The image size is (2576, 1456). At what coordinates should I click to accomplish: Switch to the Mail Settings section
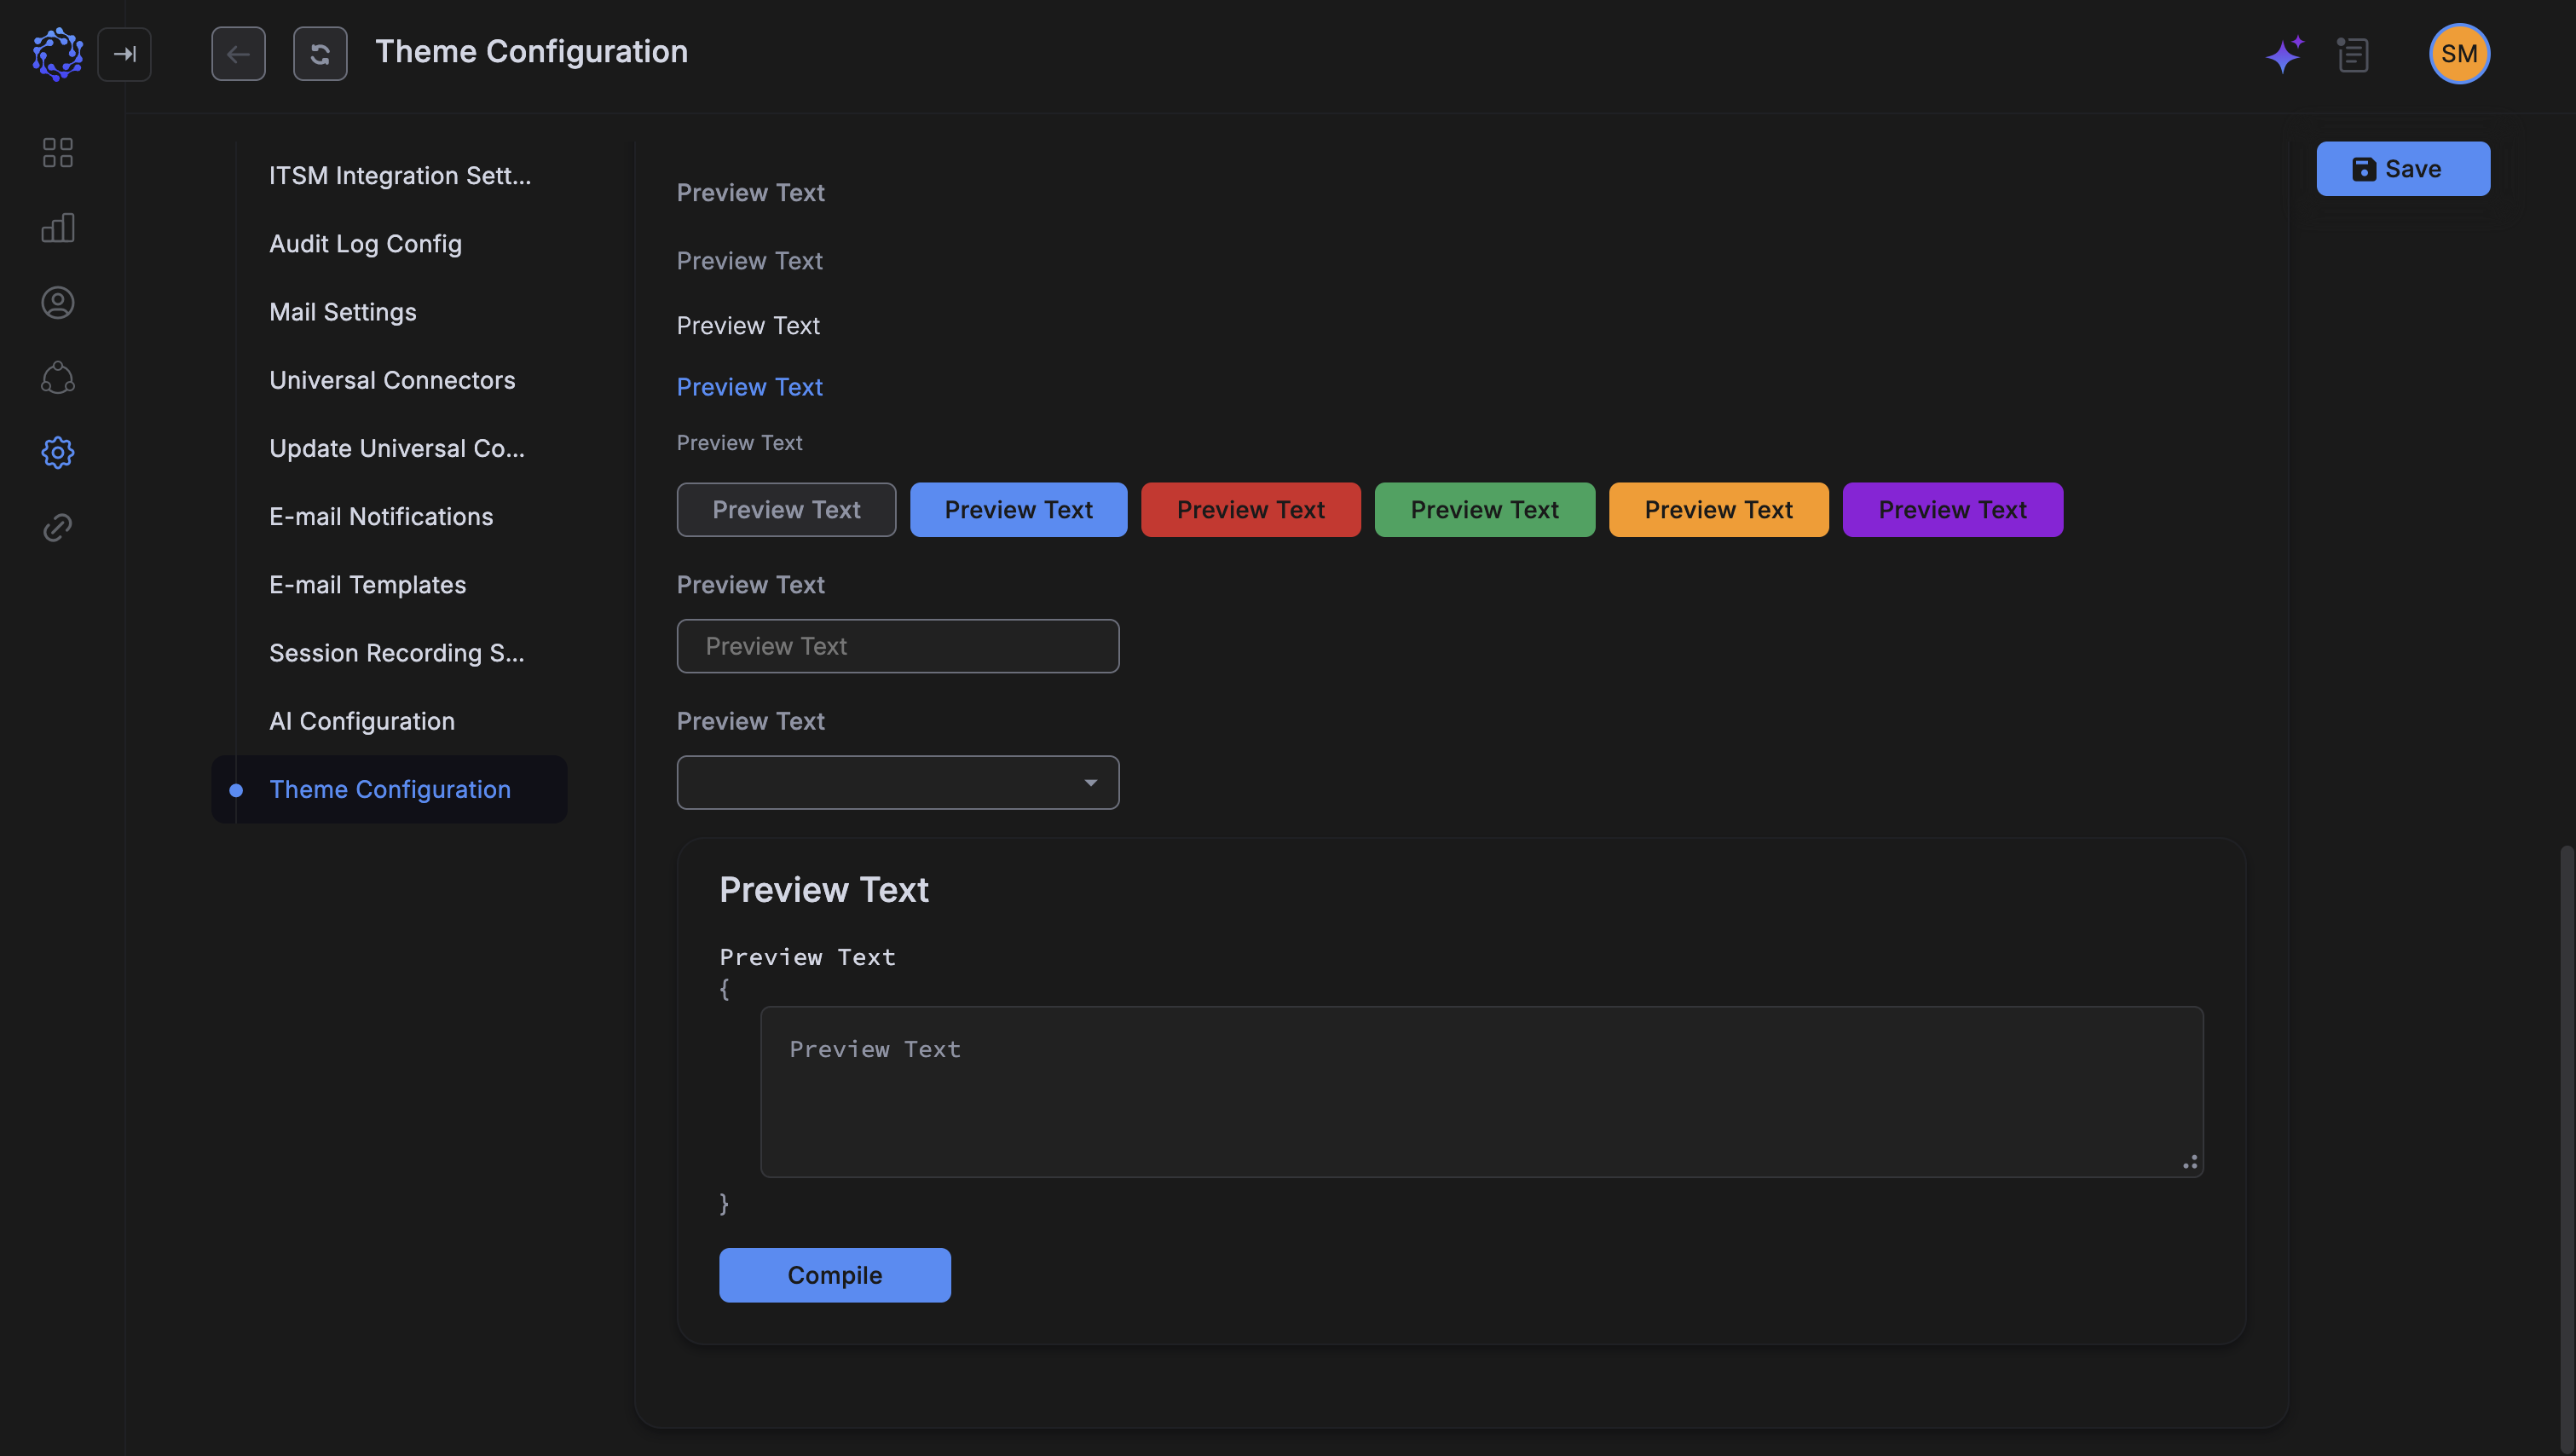pyautogui.click(x=343, y=312)
